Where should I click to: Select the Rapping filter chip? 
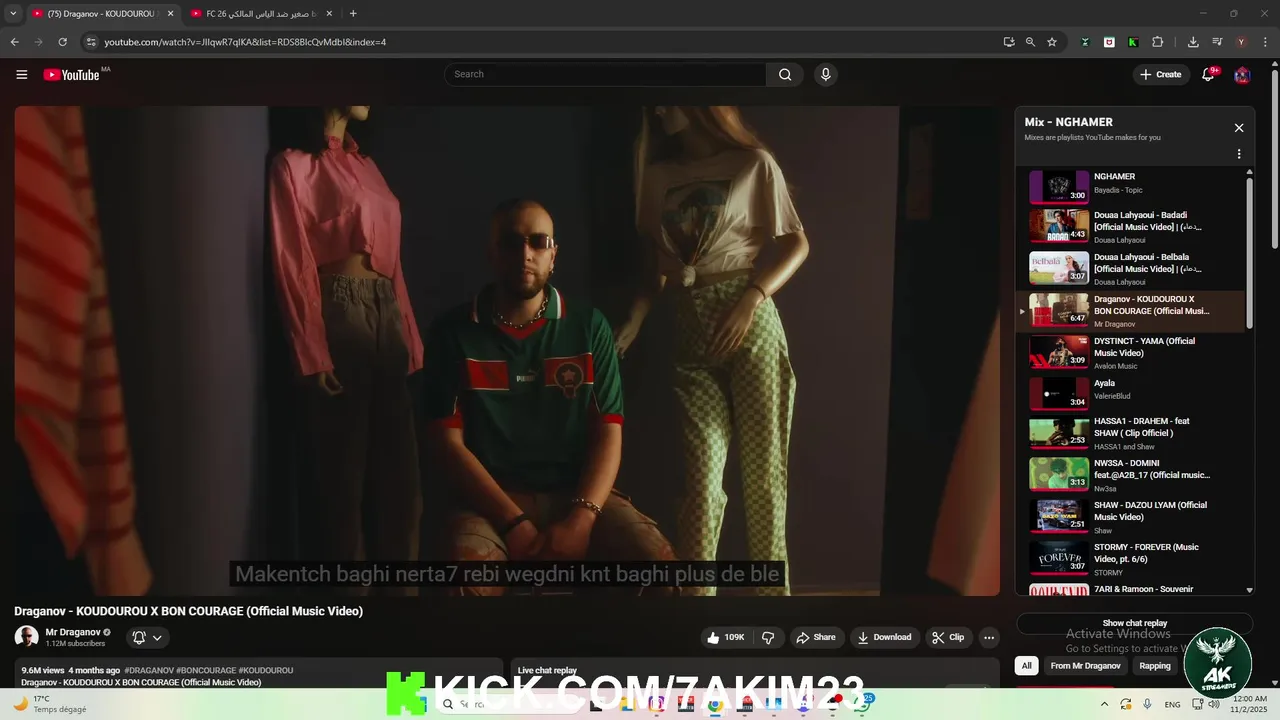click(x=1155, y=666)
